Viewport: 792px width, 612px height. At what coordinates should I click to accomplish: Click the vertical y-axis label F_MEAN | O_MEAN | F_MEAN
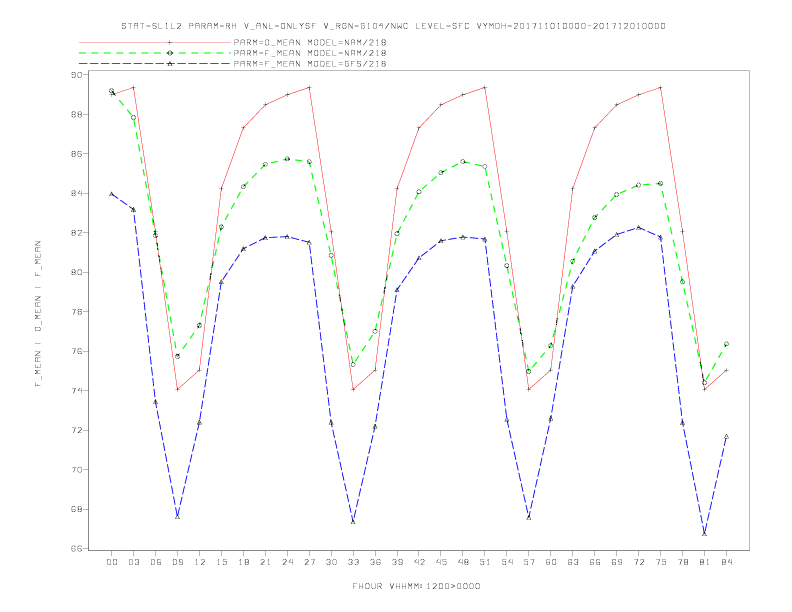click(x=38, y=314)
